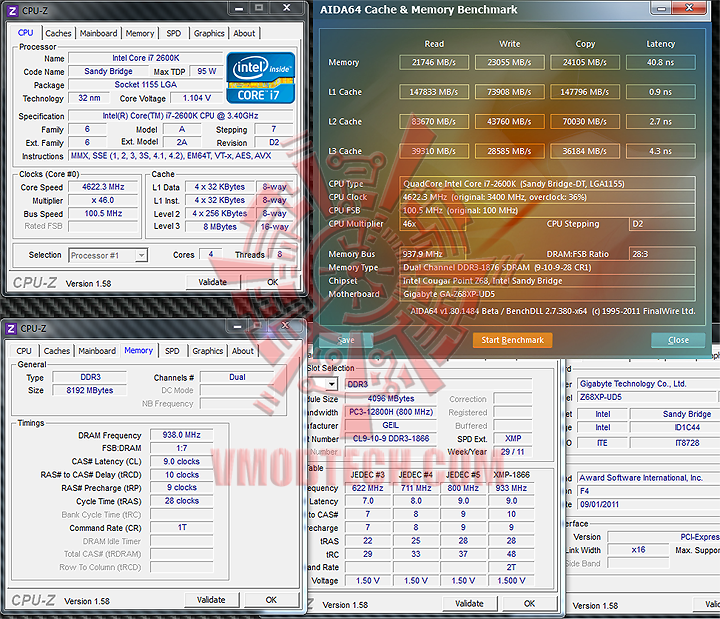The height and width of the screenshot is (619, 720).
Task: Open About tab in the lower Memory window
Action: [242, 351]
